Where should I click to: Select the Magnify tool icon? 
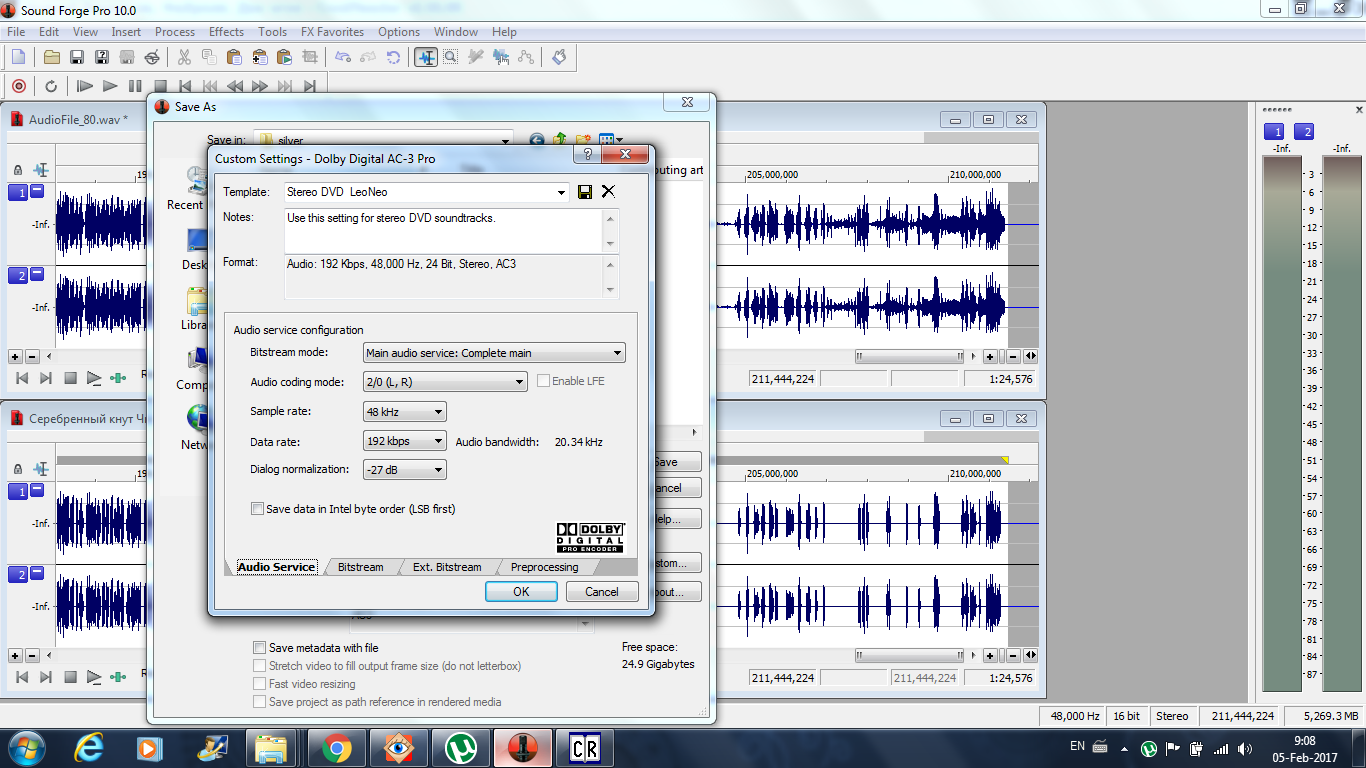pyautogui.click(x=451, y=57)
